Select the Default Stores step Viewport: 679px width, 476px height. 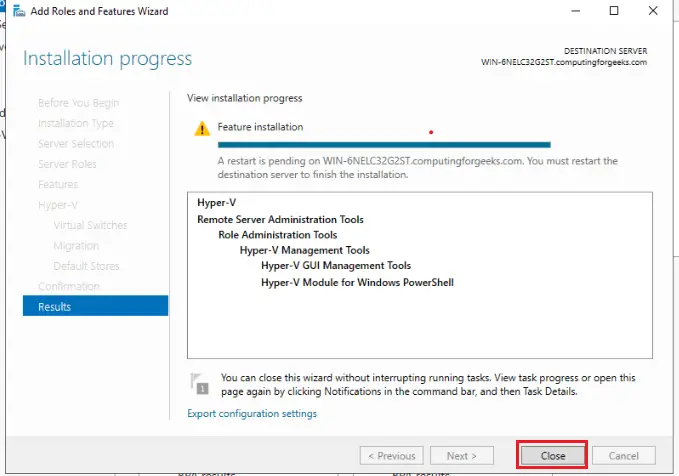tap(86, 266)
